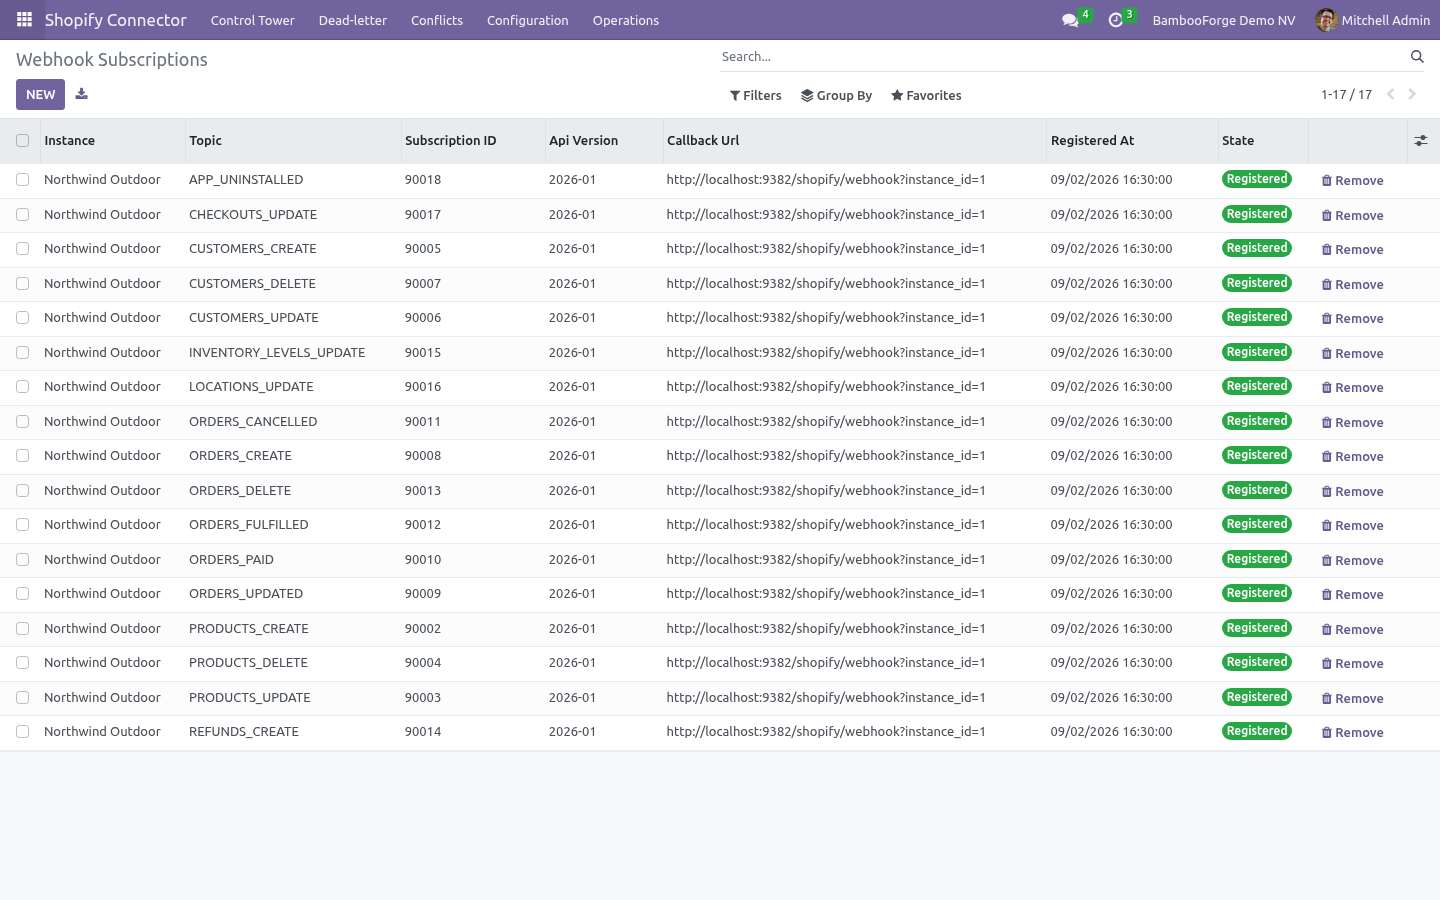The image size is (1440, 900).
Task: Open the Group By dropdown
Action: (x=836, y=96)
